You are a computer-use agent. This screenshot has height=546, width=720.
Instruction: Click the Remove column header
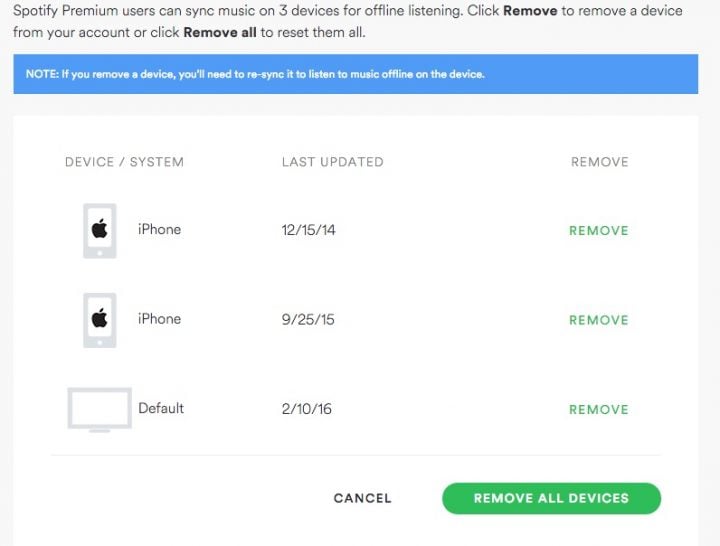coord(600,162)
